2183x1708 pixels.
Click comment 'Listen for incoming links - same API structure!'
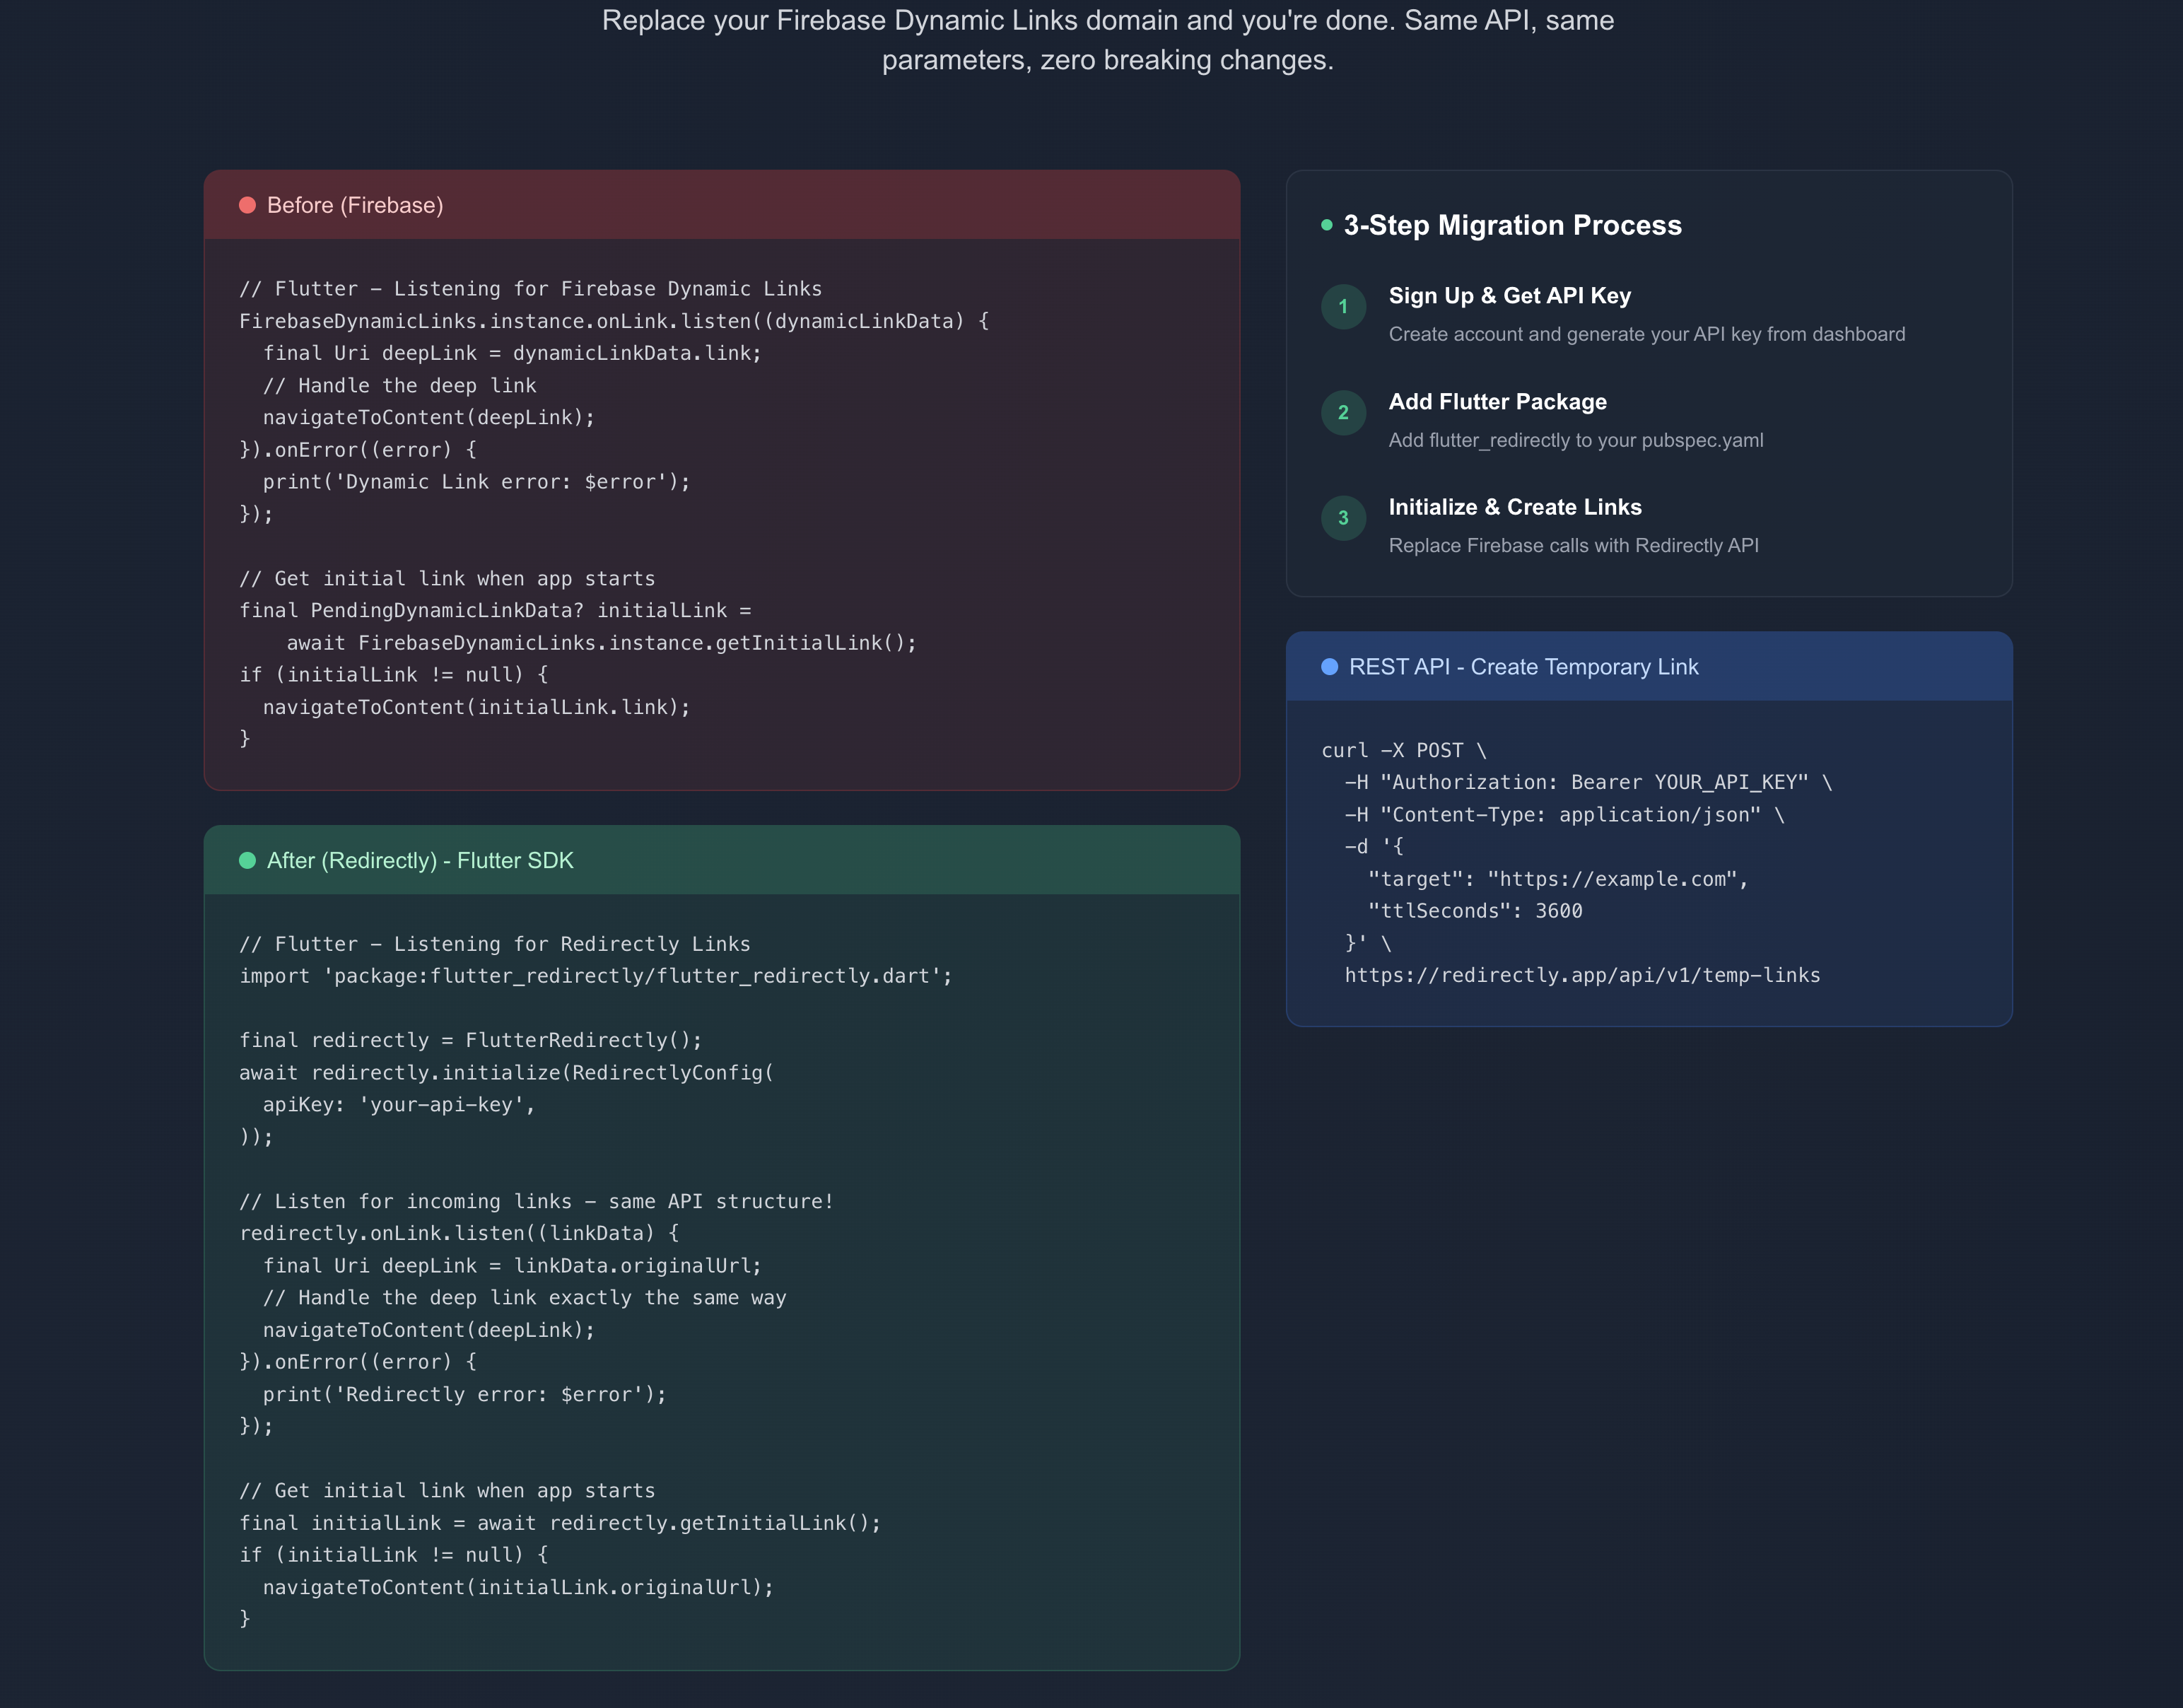pos(536,1201)
